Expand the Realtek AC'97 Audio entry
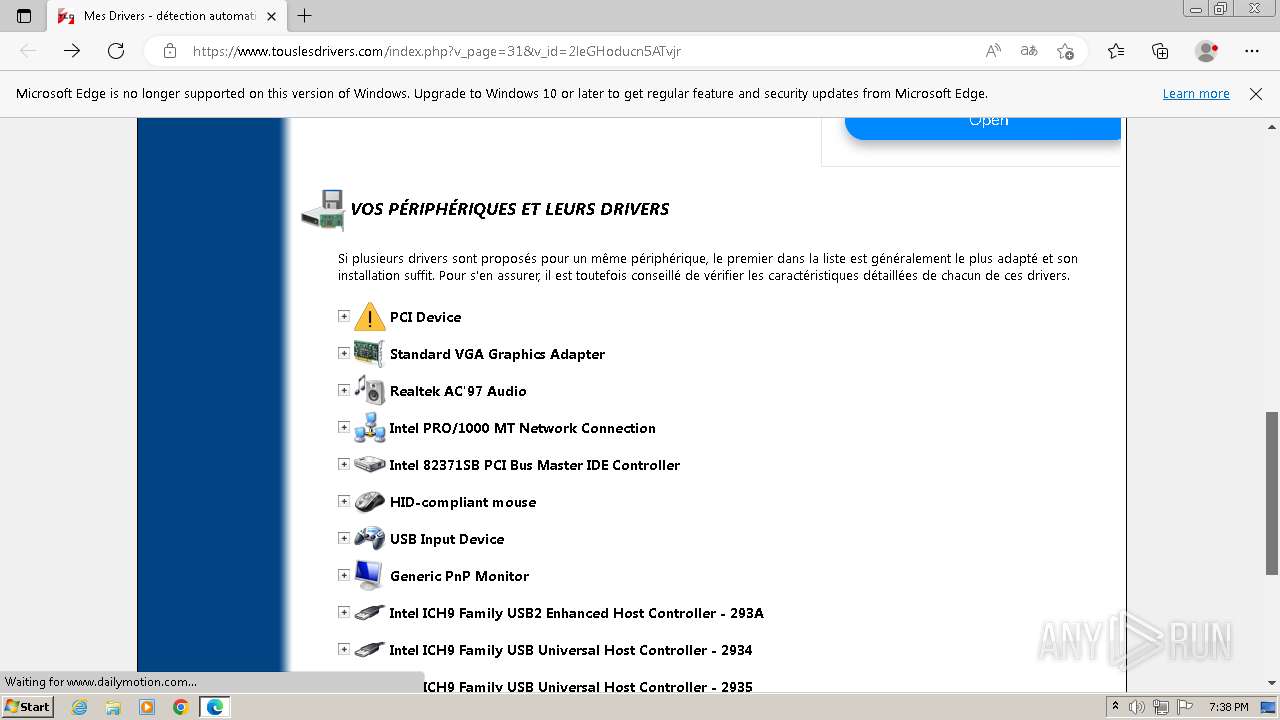Screen dimensions: 1280x720 coord(344,390)
